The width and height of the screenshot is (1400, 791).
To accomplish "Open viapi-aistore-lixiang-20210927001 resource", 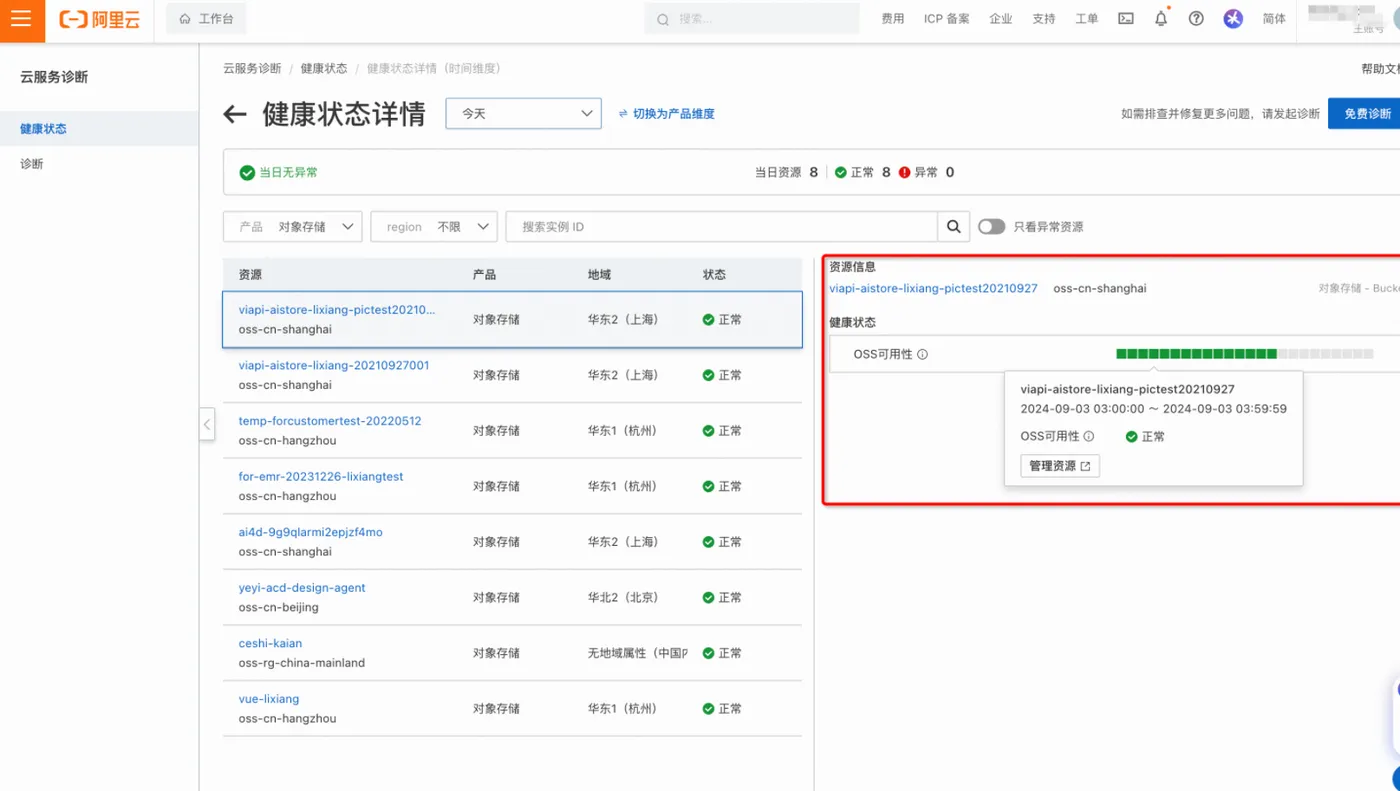I will click(x=334, y=366).
